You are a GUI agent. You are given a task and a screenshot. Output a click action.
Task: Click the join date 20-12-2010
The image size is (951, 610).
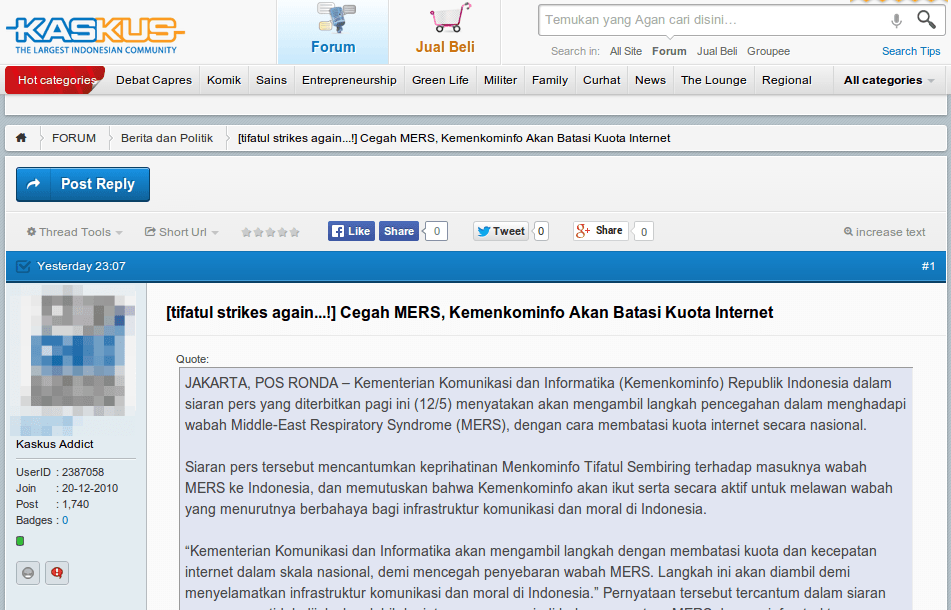pyautogui.click(x=90, y=488)
